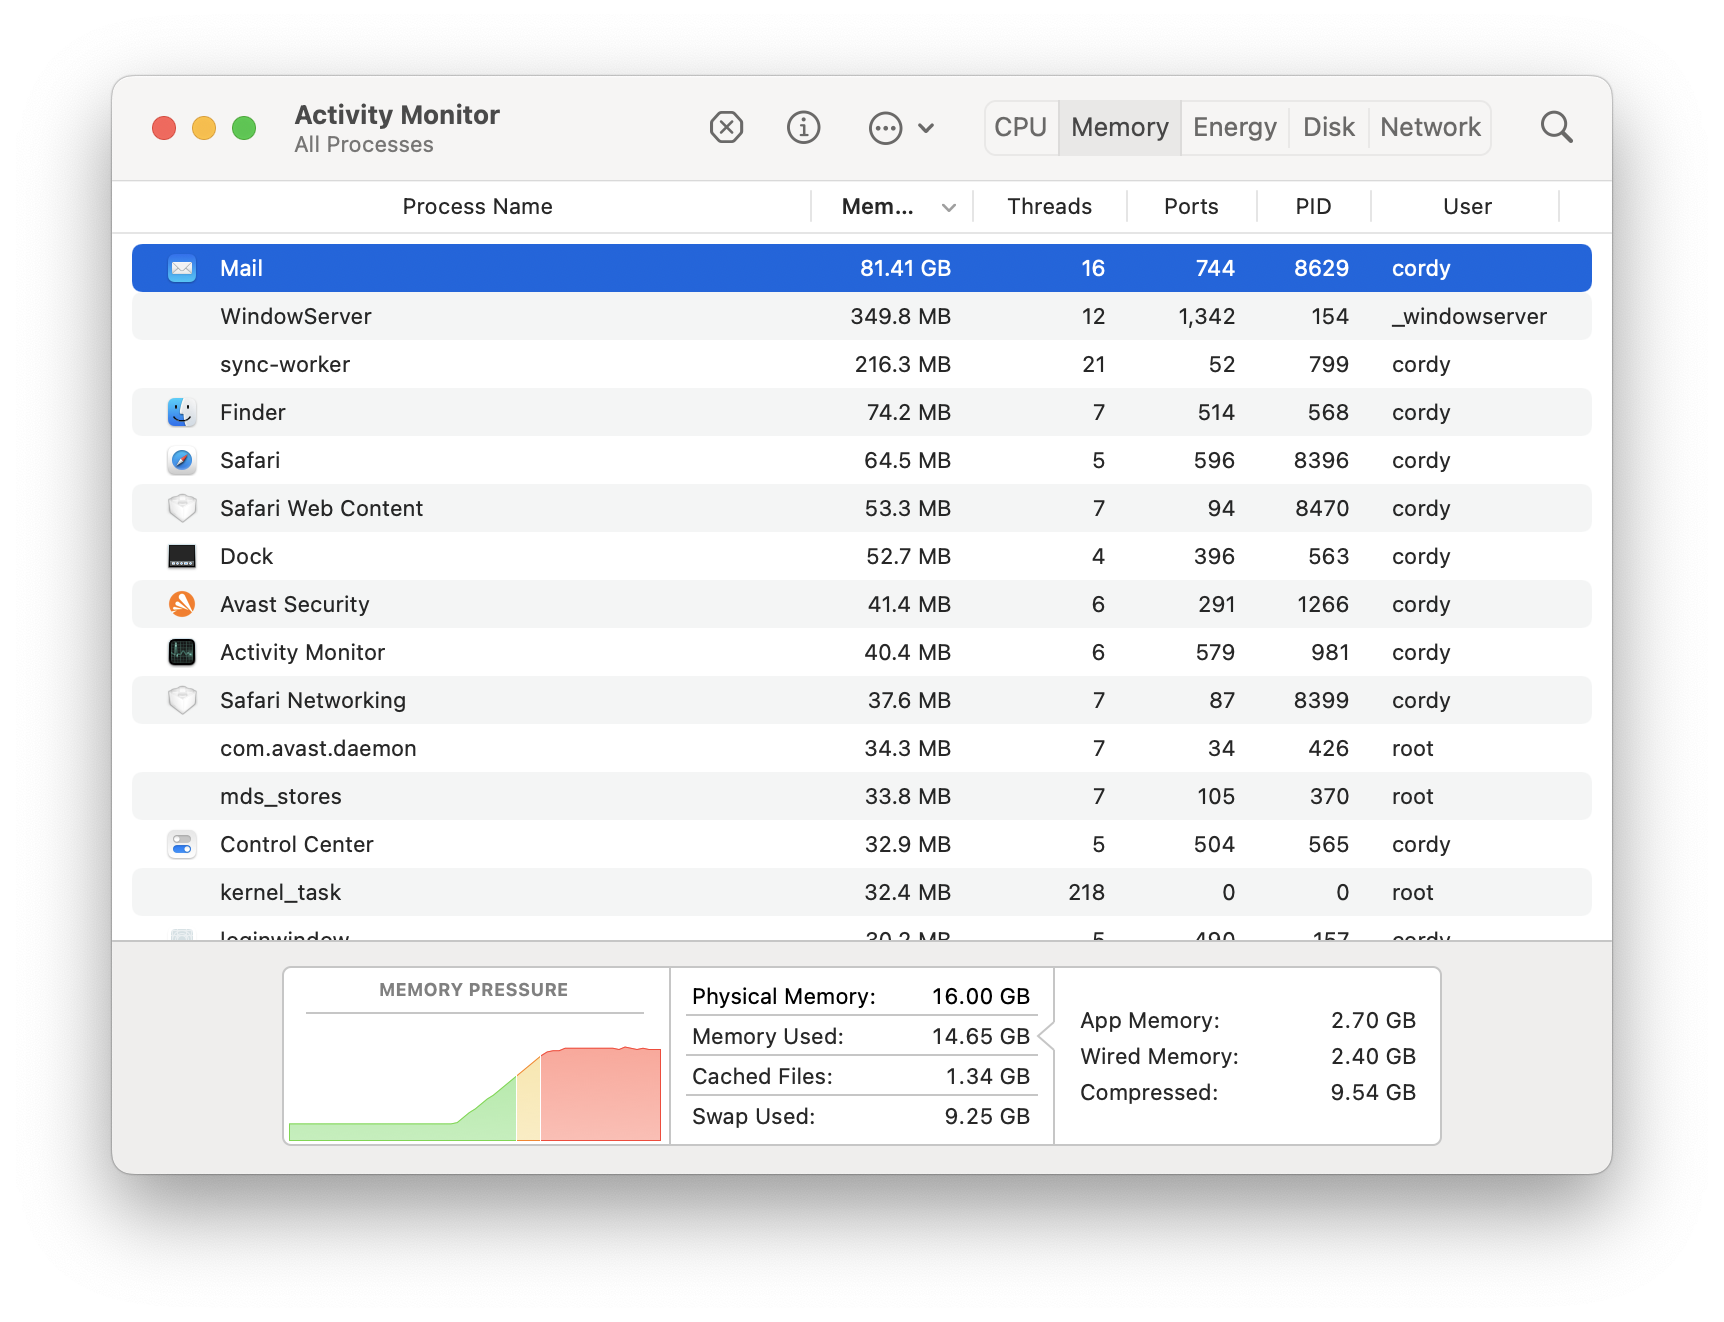Open process info with the inspect icon

(x=803, y=128)
